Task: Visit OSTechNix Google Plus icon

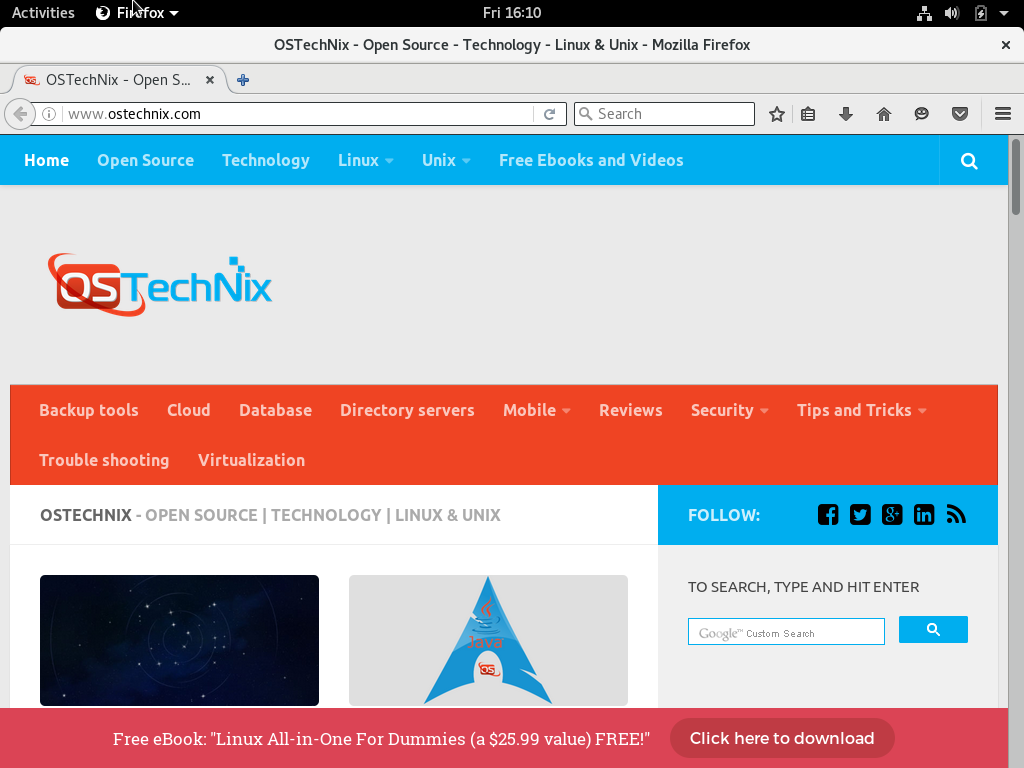Action: coord(892,515)
